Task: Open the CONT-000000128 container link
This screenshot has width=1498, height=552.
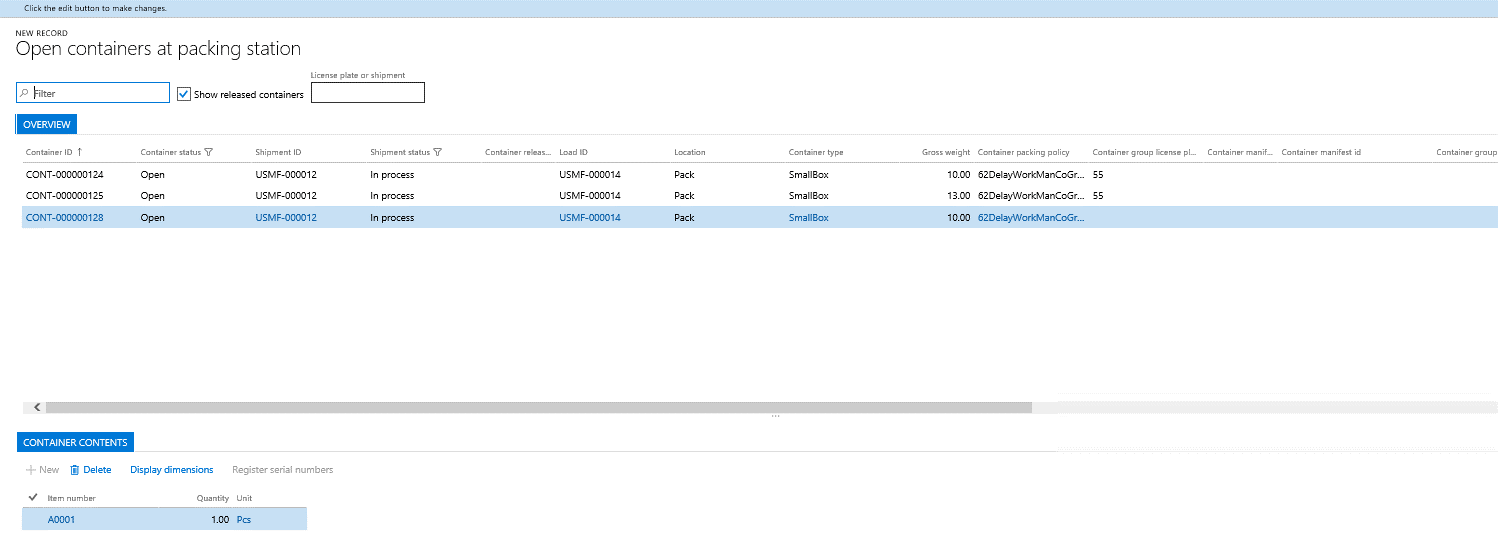Action: point(64,218)
